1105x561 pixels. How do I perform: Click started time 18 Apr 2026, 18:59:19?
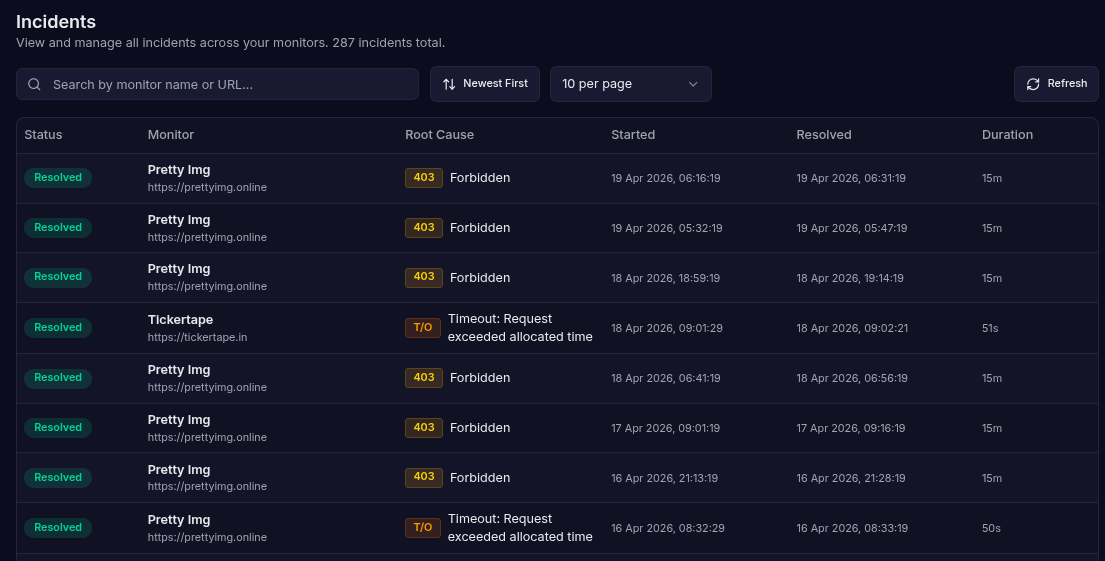click(666, 278)
